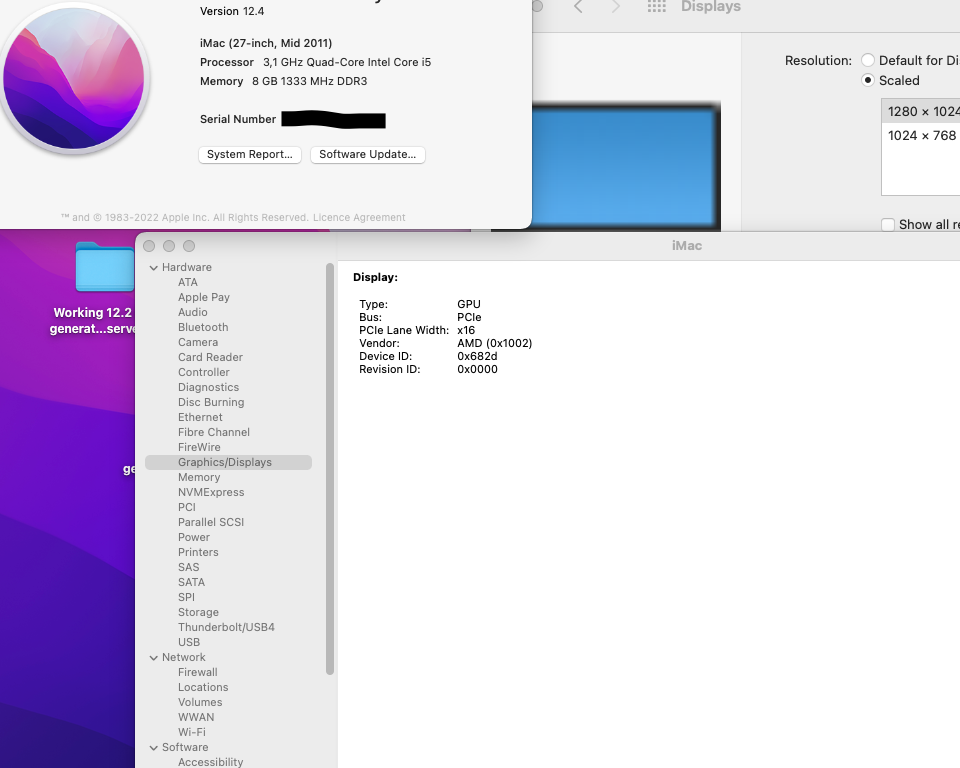Click the PCIe Lane Width value x16

(466, 331)
